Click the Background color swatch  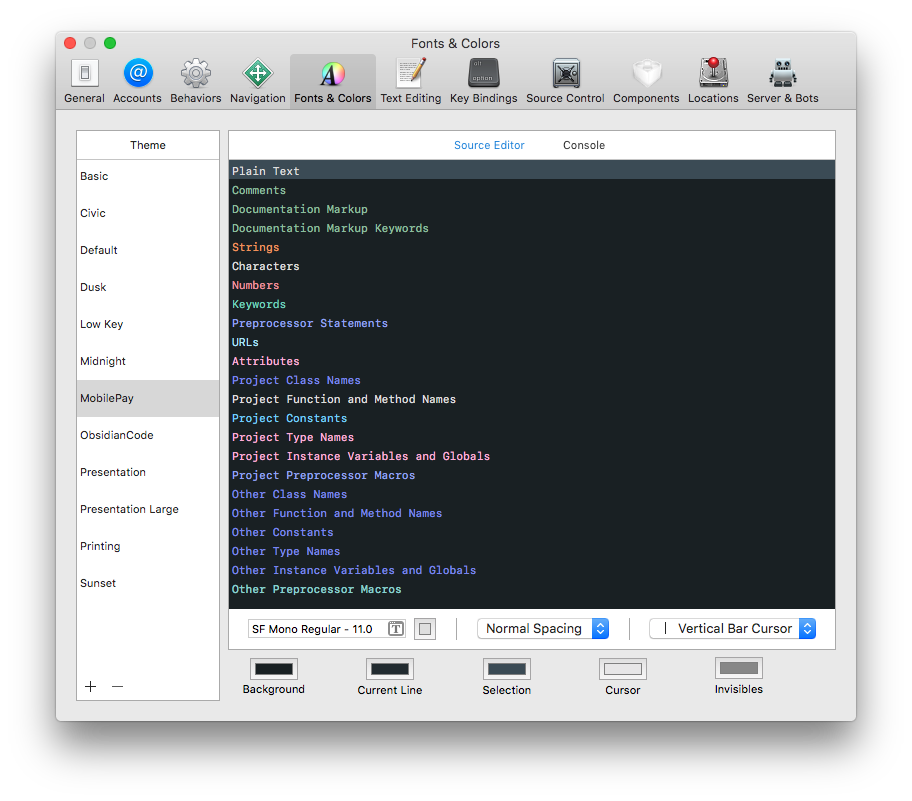(273, 669)
